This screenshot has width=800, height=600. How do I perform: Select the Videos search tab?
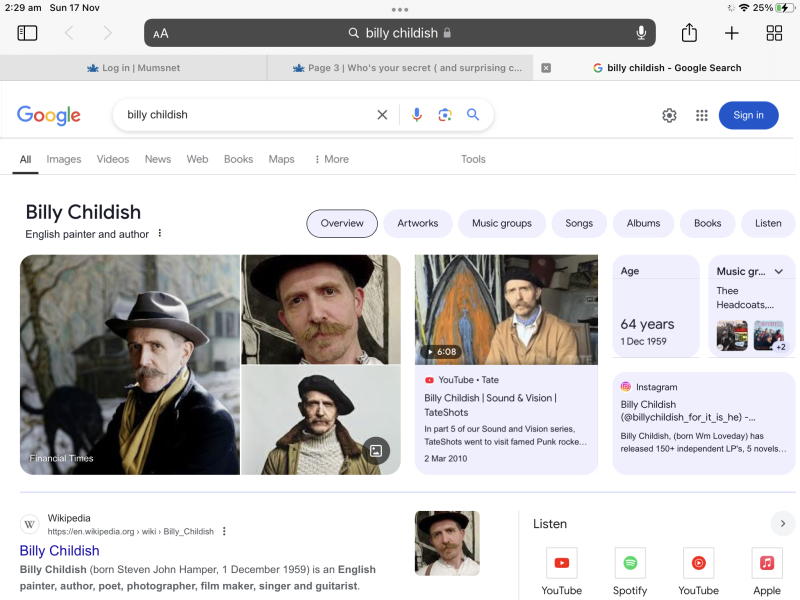[113, 159]
